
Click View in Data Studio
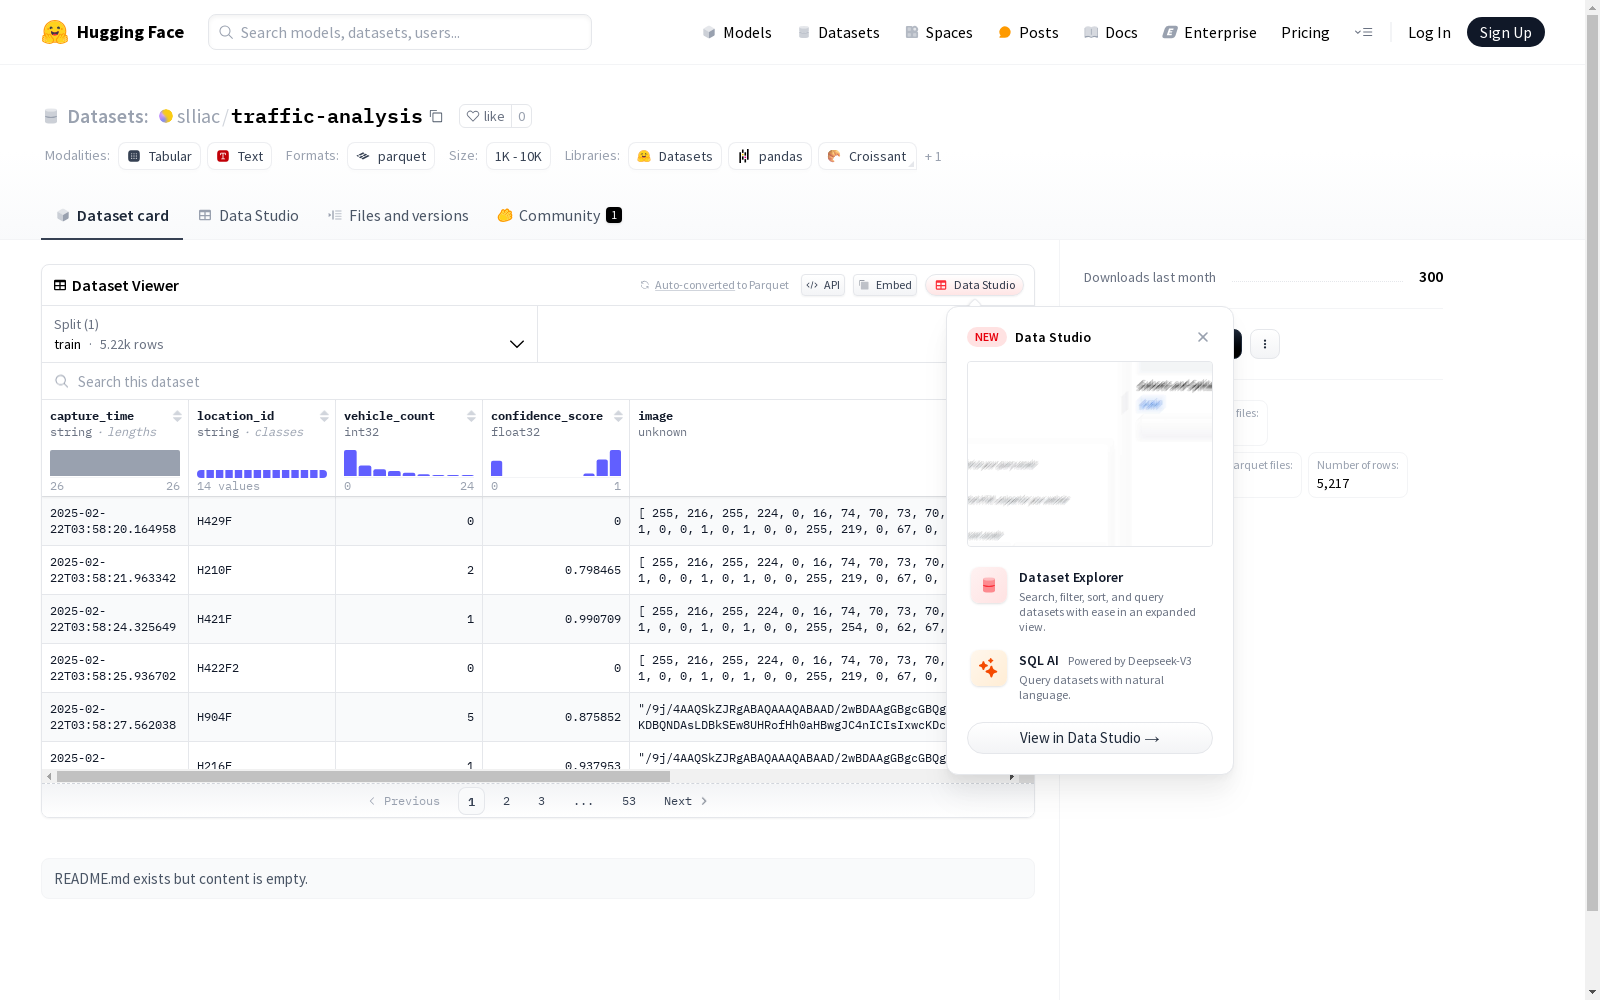click(x=1090, y=738)
